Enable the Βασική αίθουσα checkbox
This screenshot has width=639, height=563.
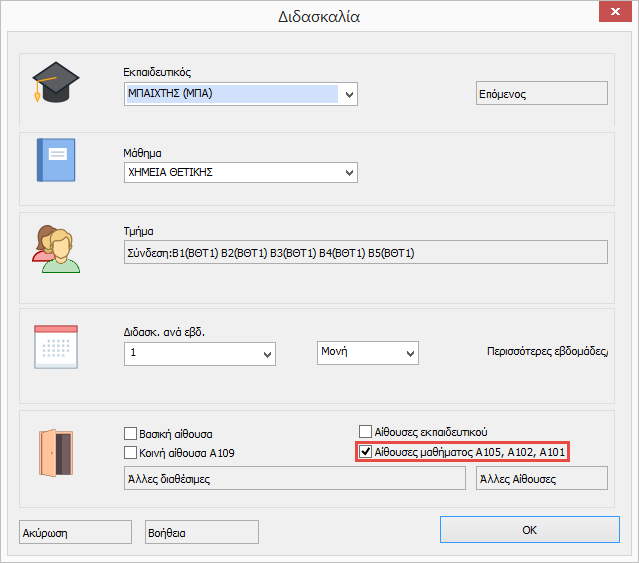pos(130,434)
